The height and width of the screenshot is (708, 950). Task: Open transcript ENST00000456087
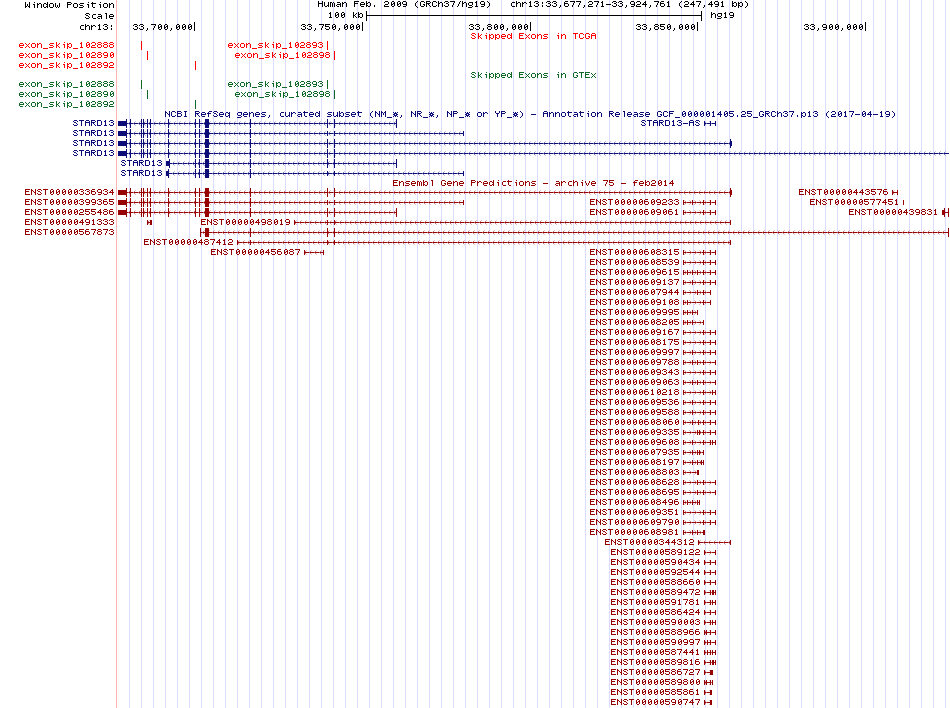(x=255, y=252)
